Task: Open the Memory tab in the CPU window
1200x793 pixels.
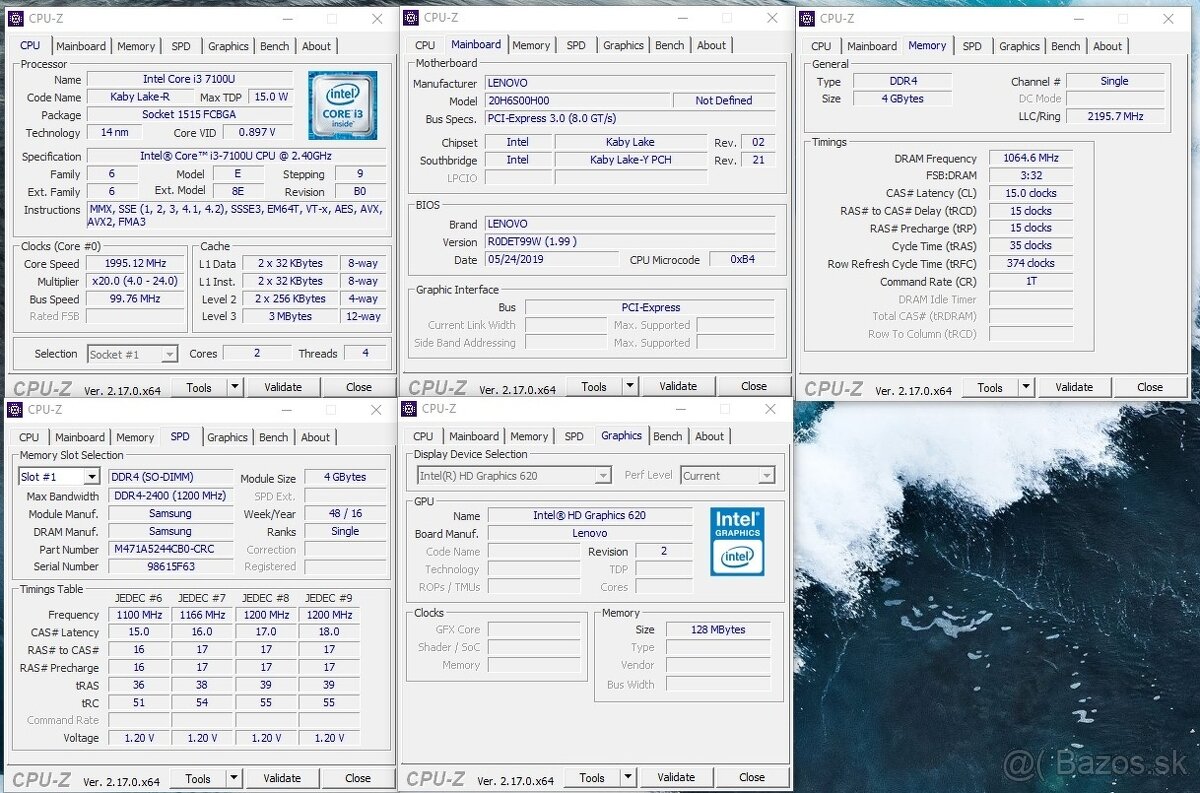Action: tap(136, 46)
